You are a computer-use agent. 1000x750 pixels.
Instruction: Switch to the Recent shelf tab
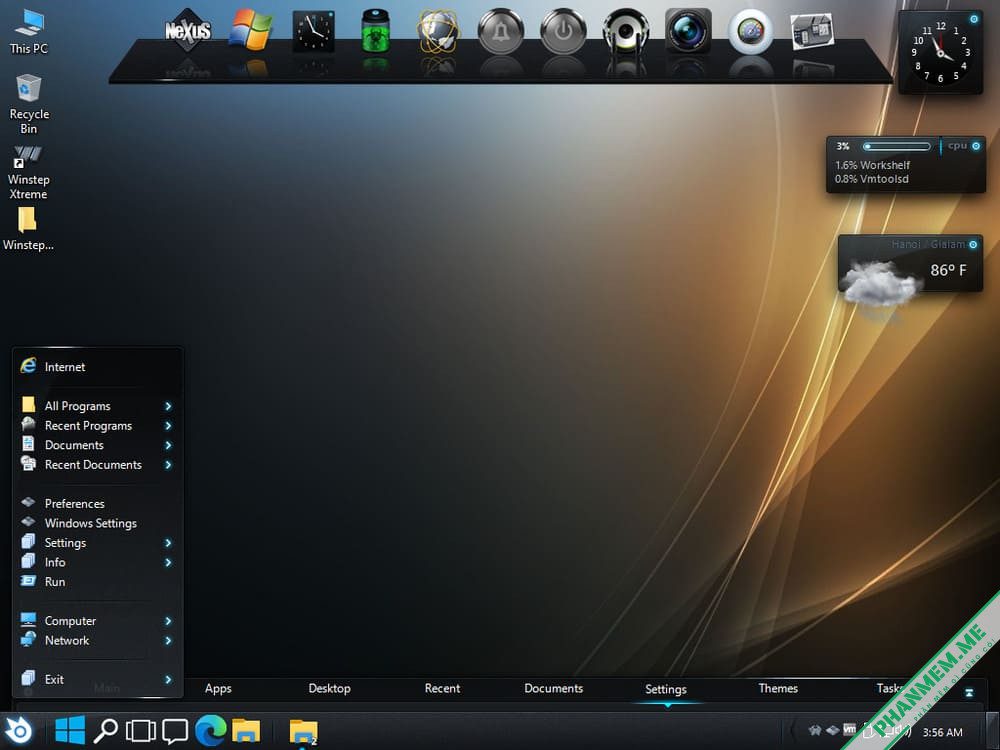(x=442, y=689)
